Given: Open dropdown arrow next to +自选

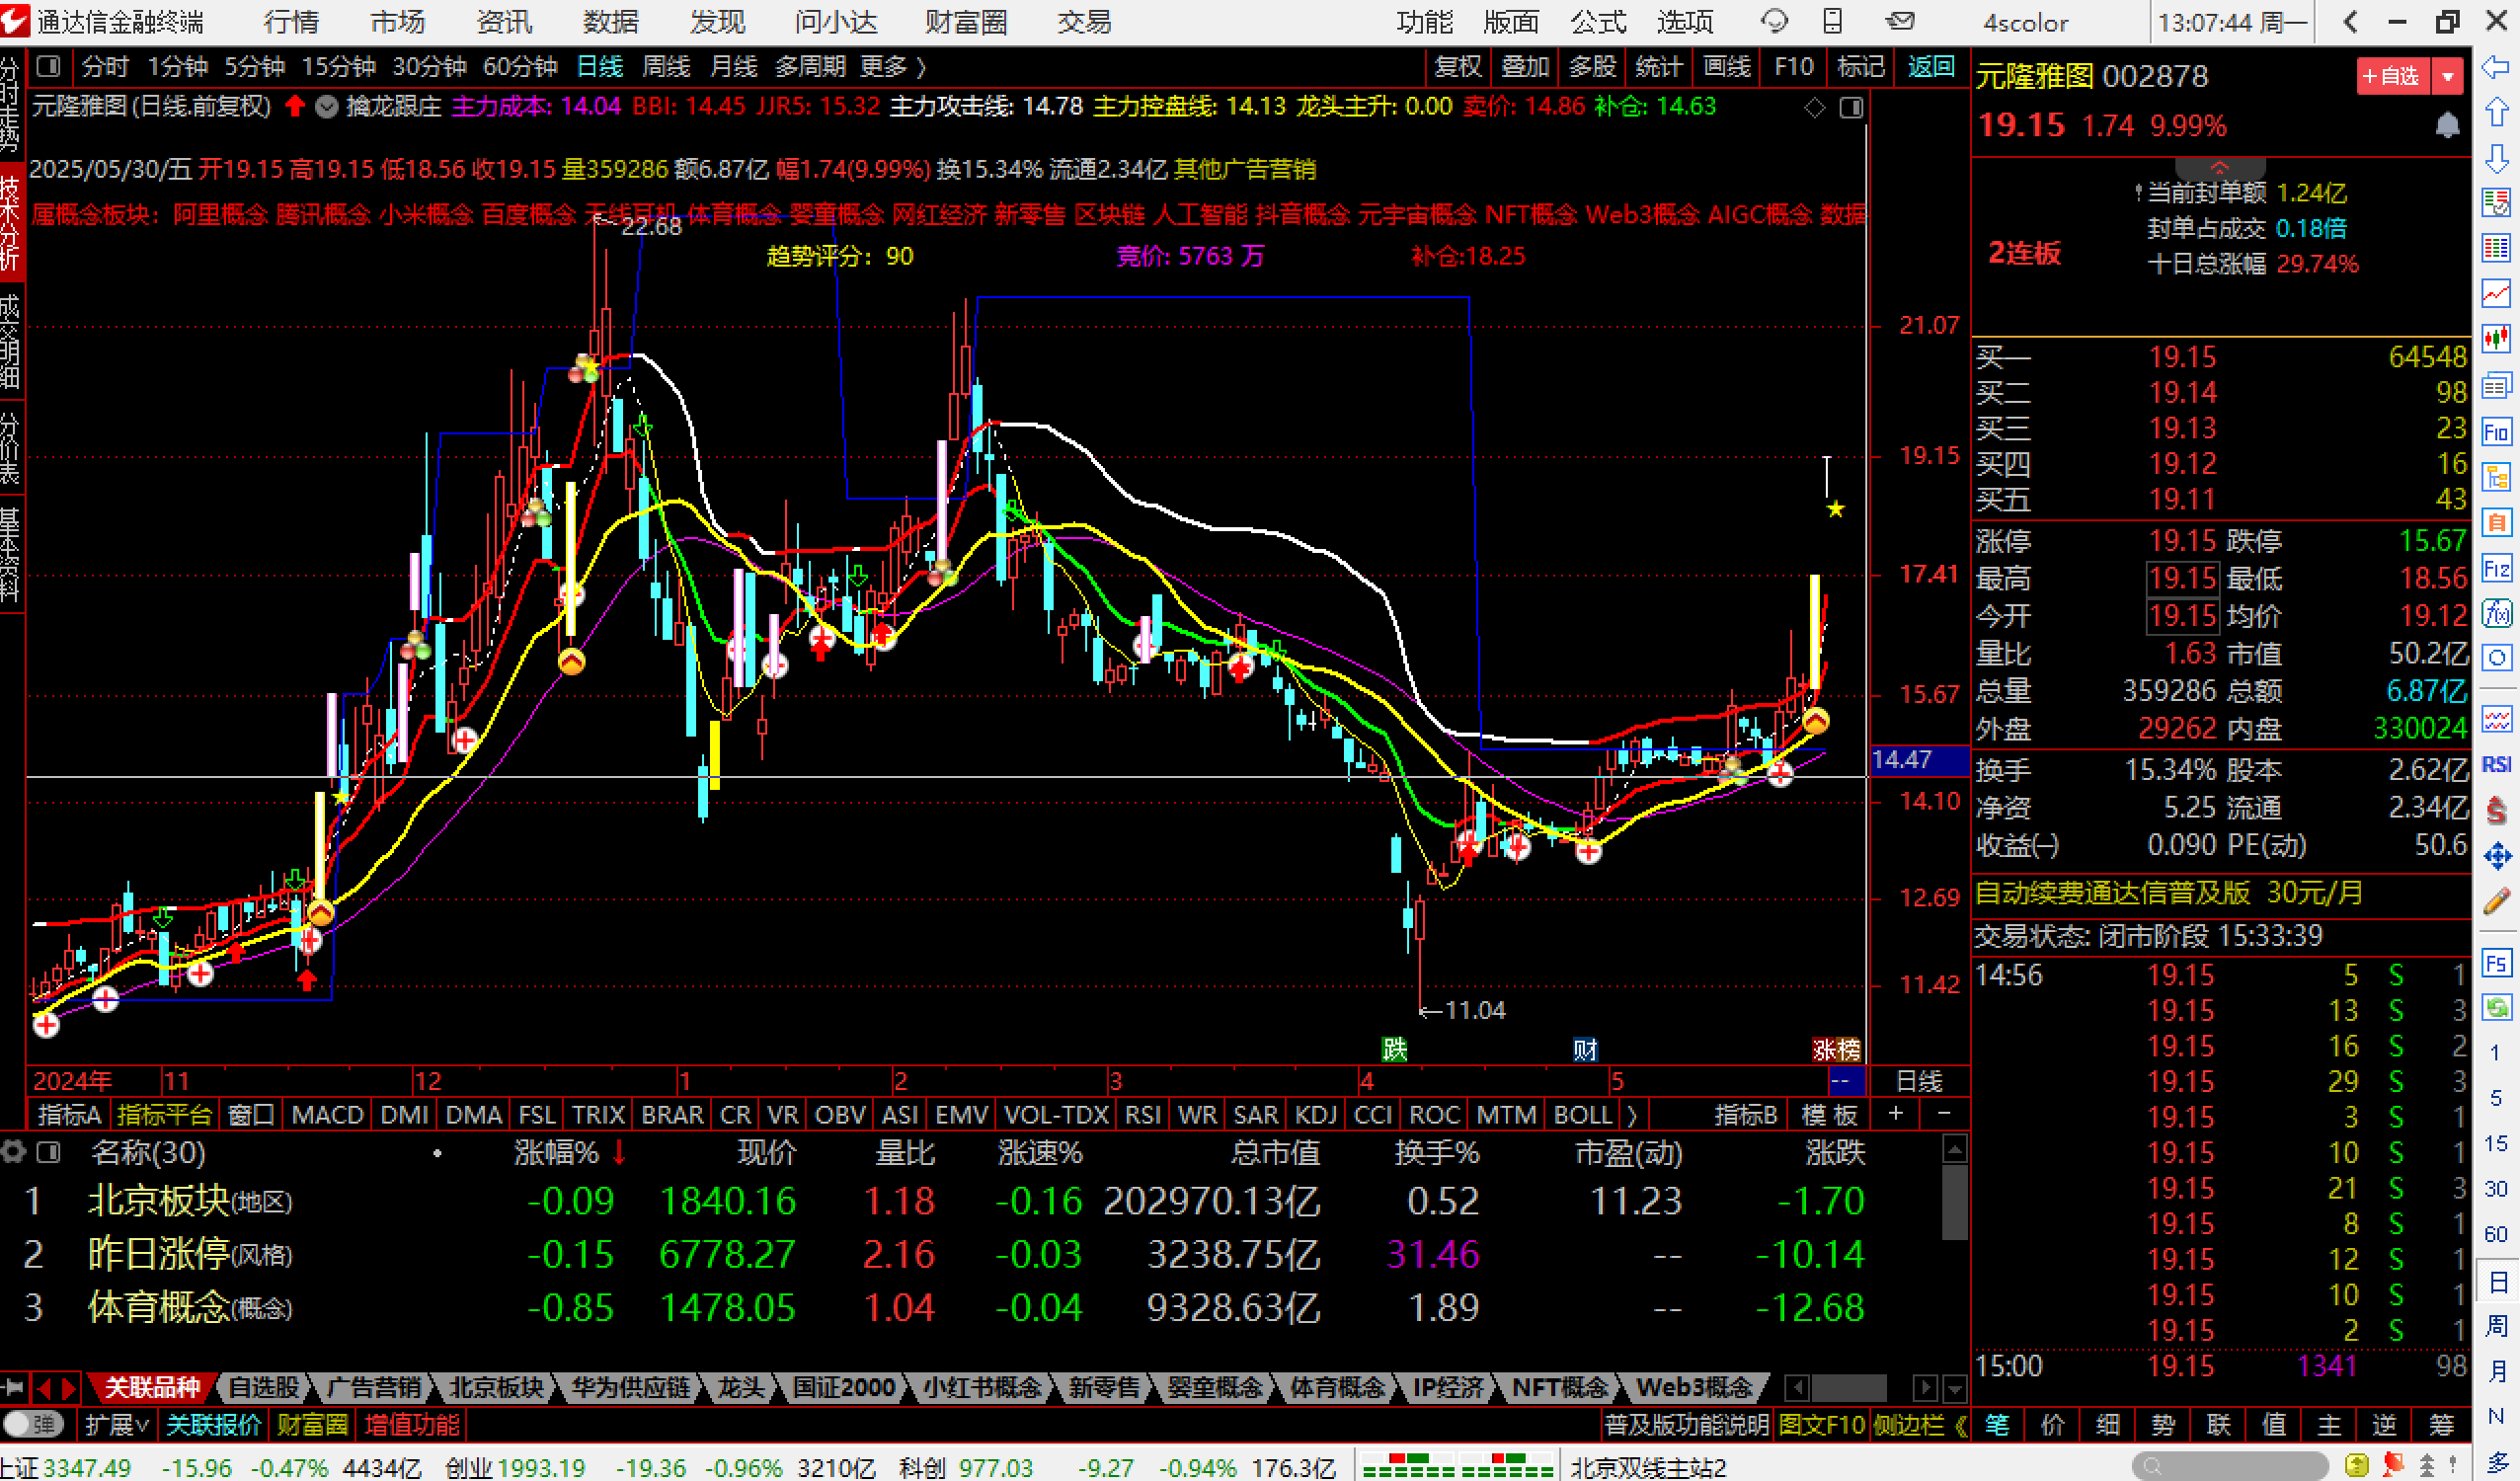Looking at the screenshot, I should pos(2447,76).
